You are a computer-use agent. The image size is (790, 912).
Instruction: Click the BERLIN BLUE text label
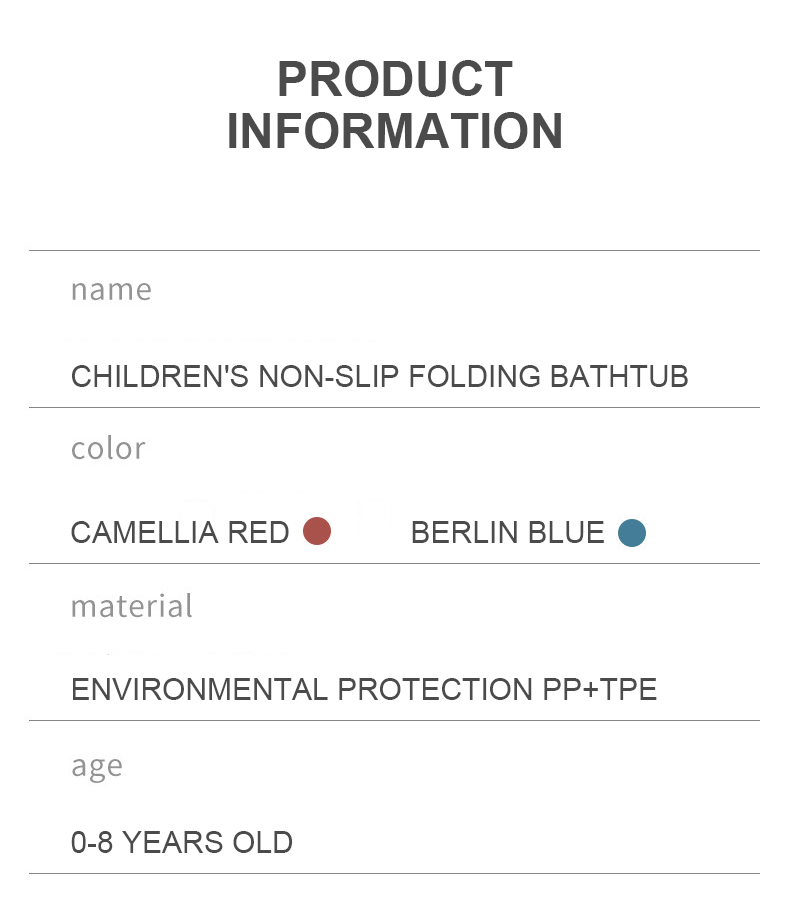point(507,533)
